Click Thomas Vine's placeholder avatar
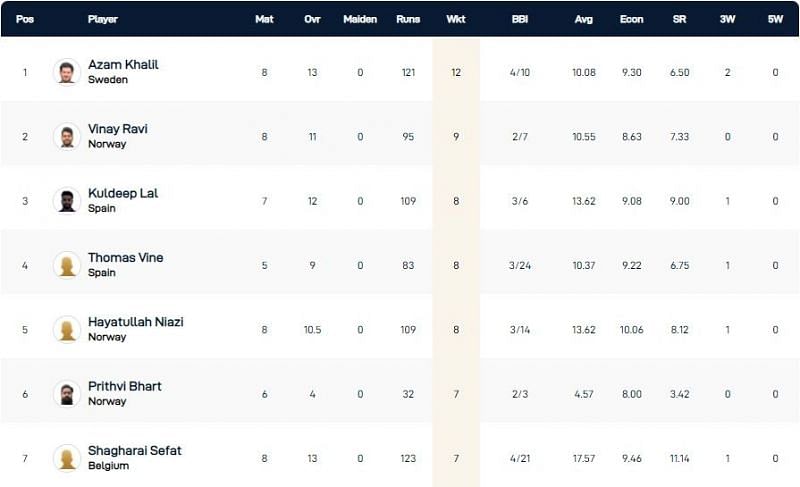 click(x=67, y=265)
